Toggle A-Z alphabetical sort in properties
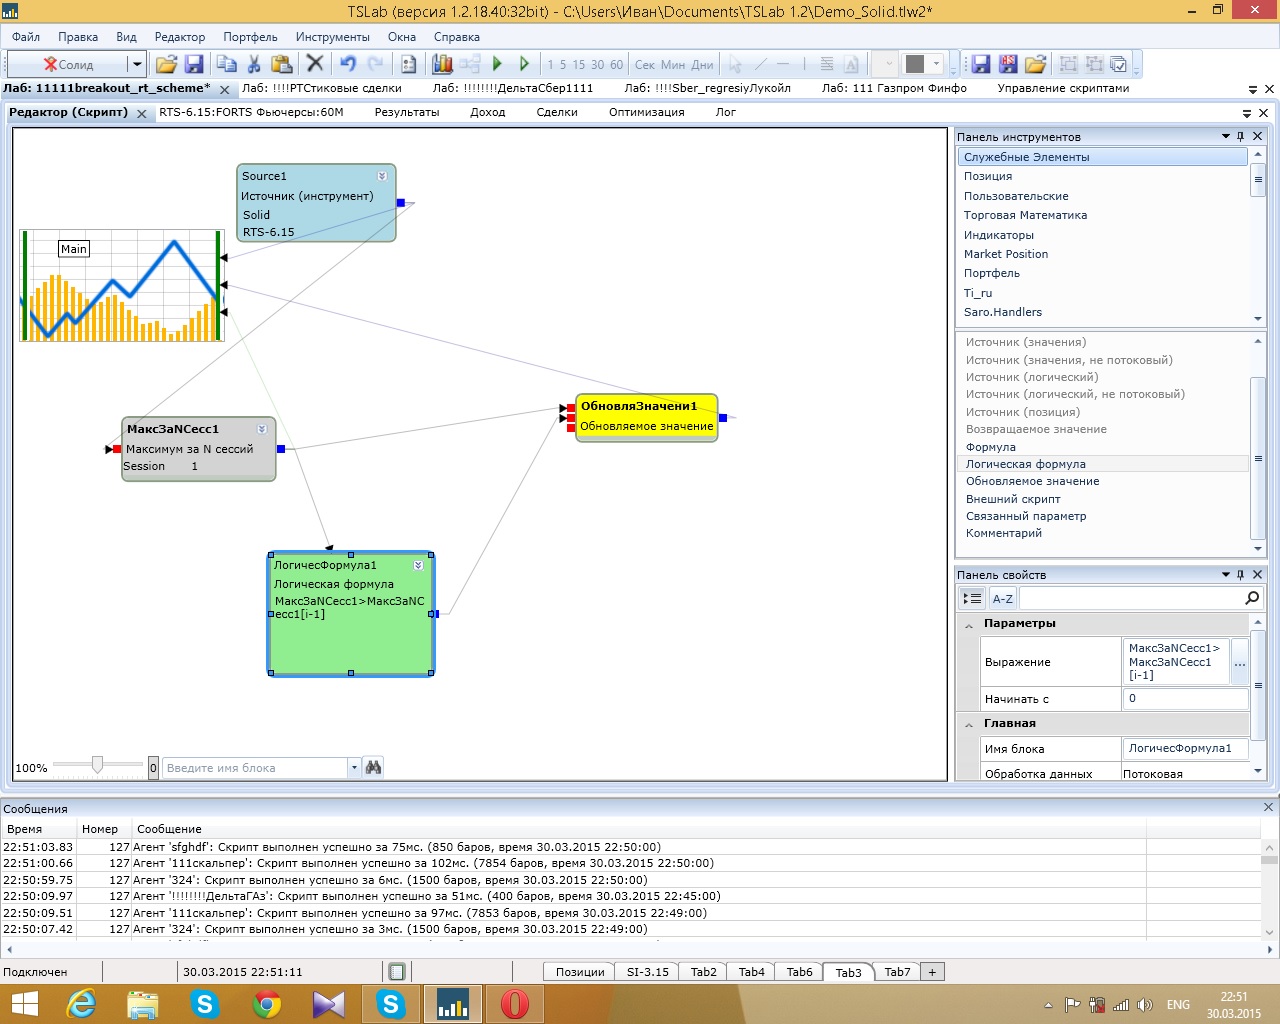This screenshot has height=1024, width=1280. pos(1002,598)
